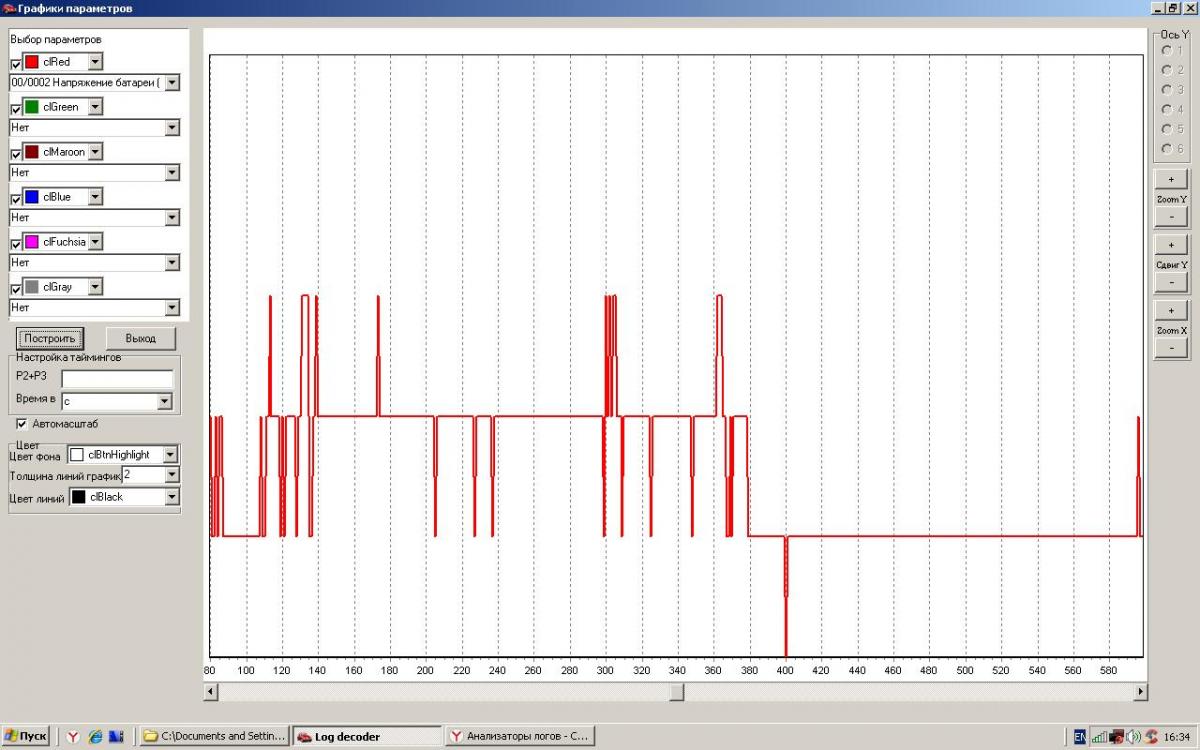Click the Сдвиг Y plus button
The width and height of the screenshot is (1200, 750).
1171,245
